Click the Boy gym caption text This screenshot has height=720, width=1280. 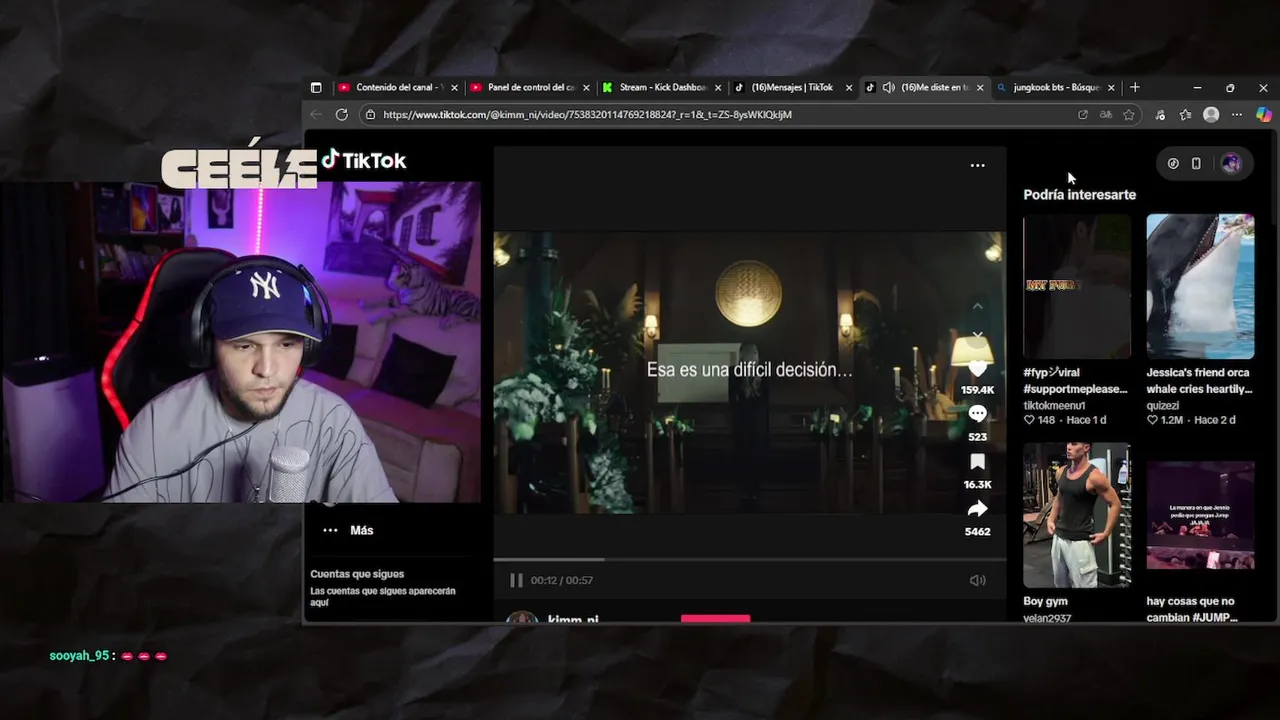[1045, 601]
